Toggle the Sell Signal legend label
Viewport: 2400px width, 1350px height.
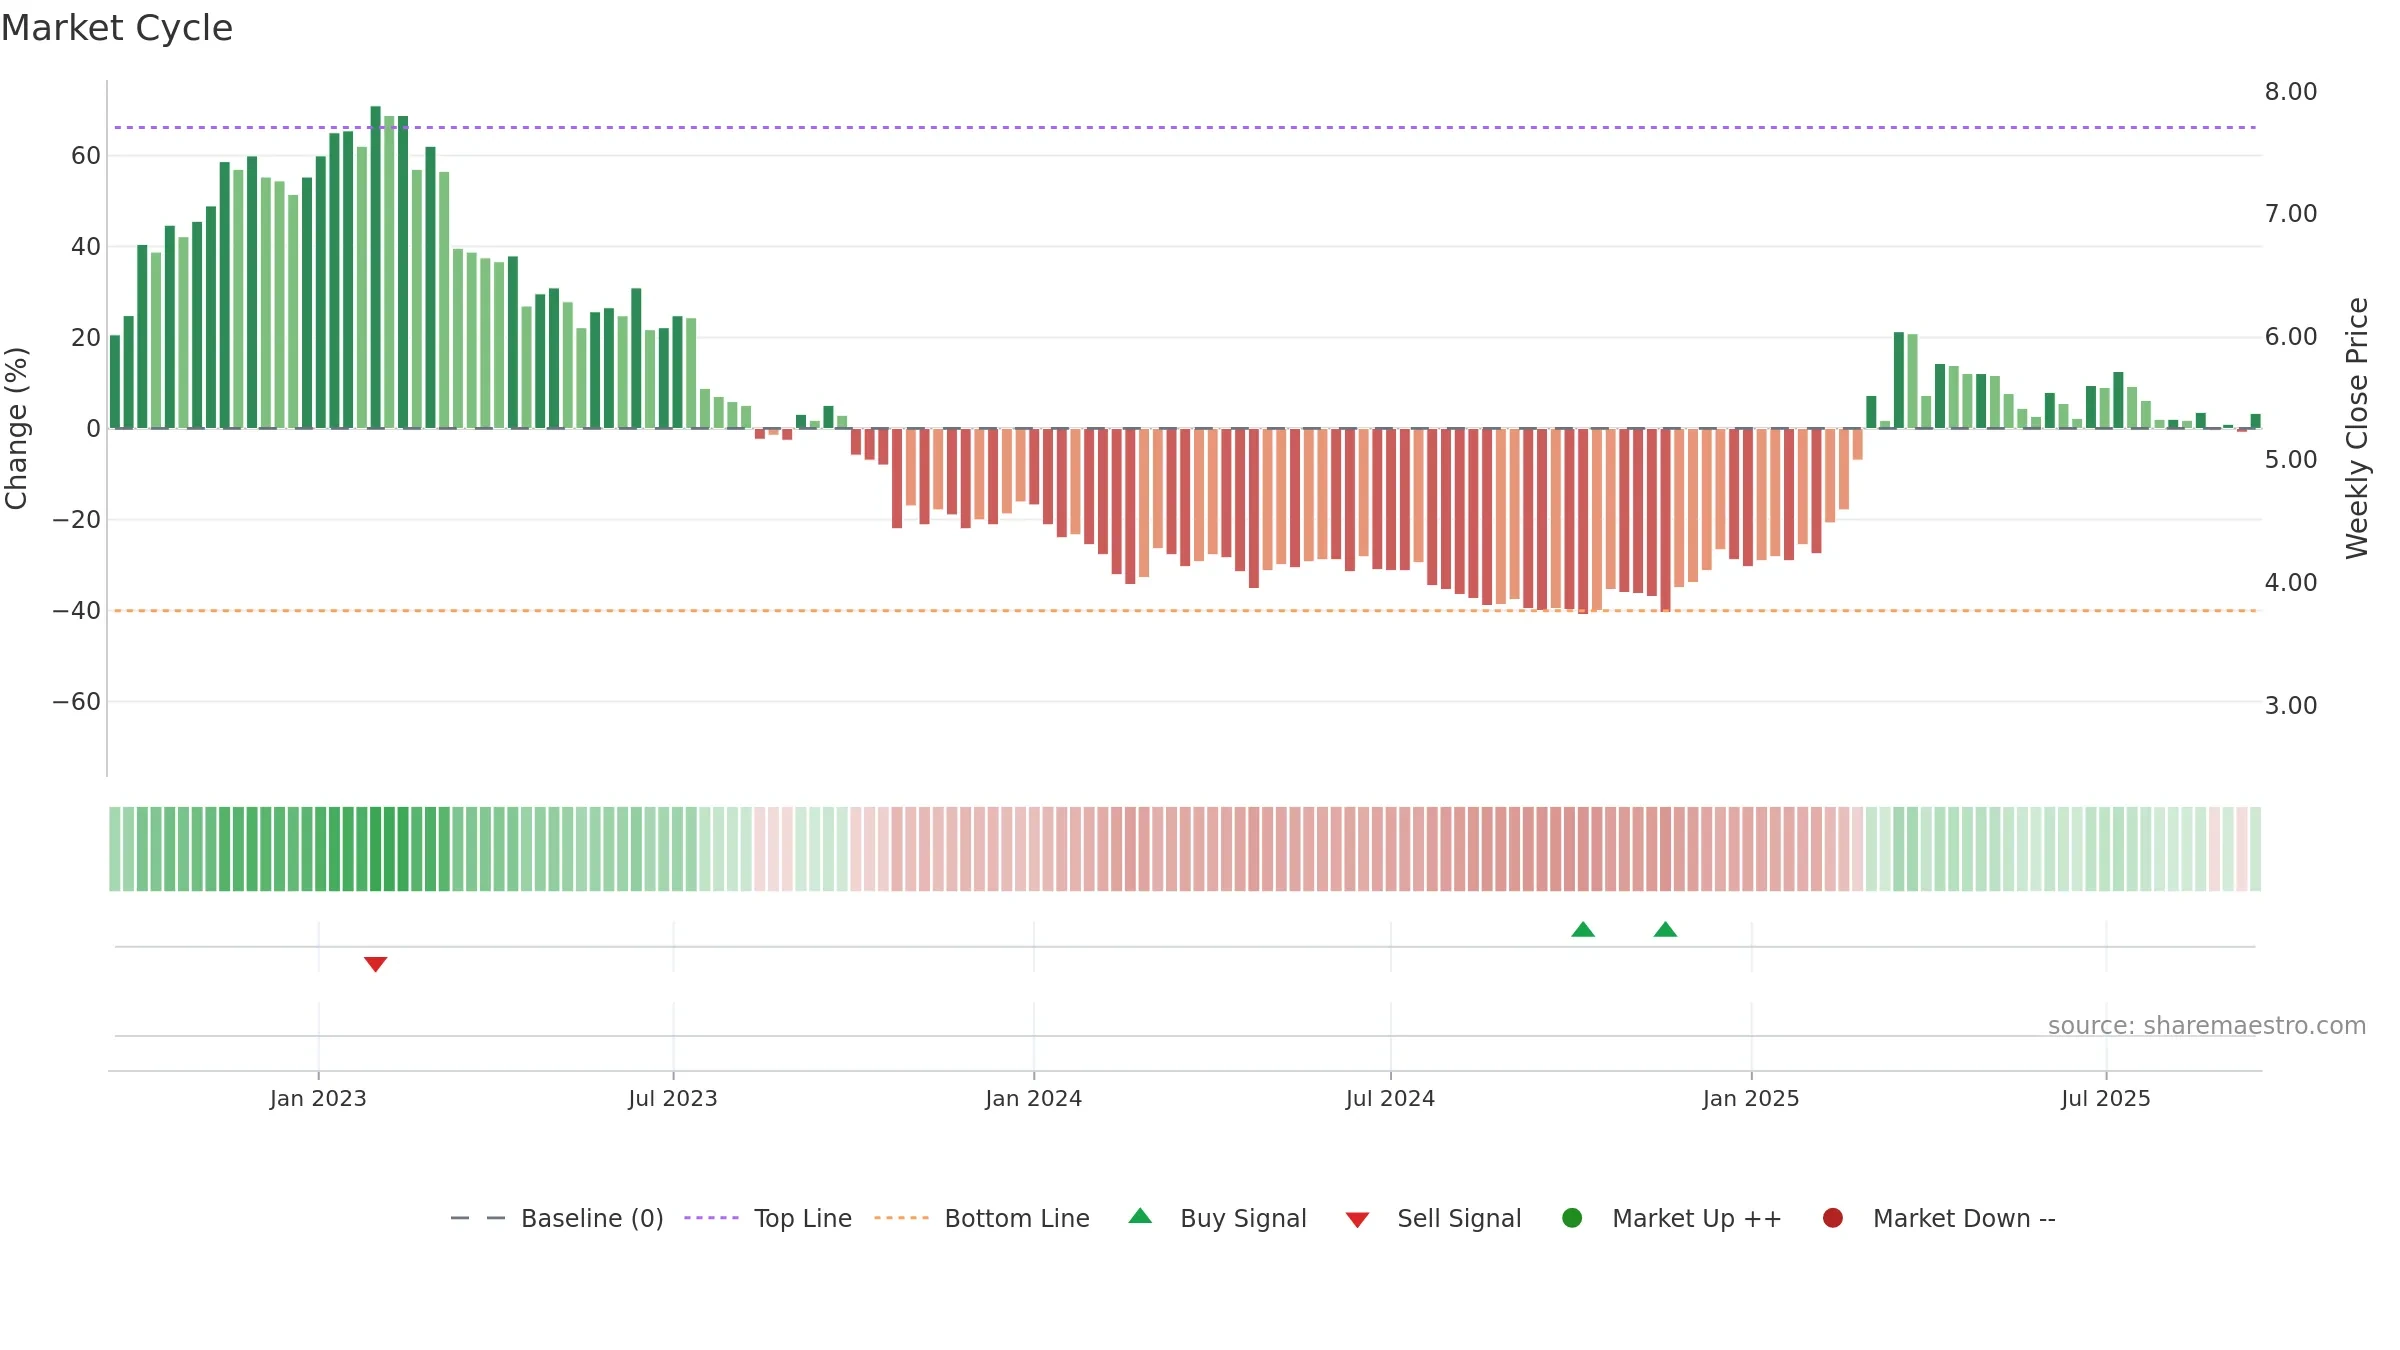pos(1459,1219)
